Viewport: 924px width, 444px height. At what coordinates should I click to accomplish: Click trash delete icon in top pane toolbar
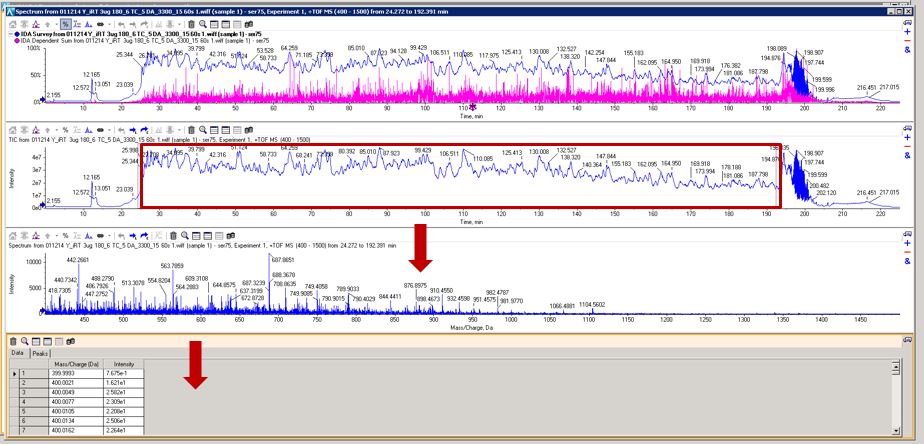click(192, 24)
